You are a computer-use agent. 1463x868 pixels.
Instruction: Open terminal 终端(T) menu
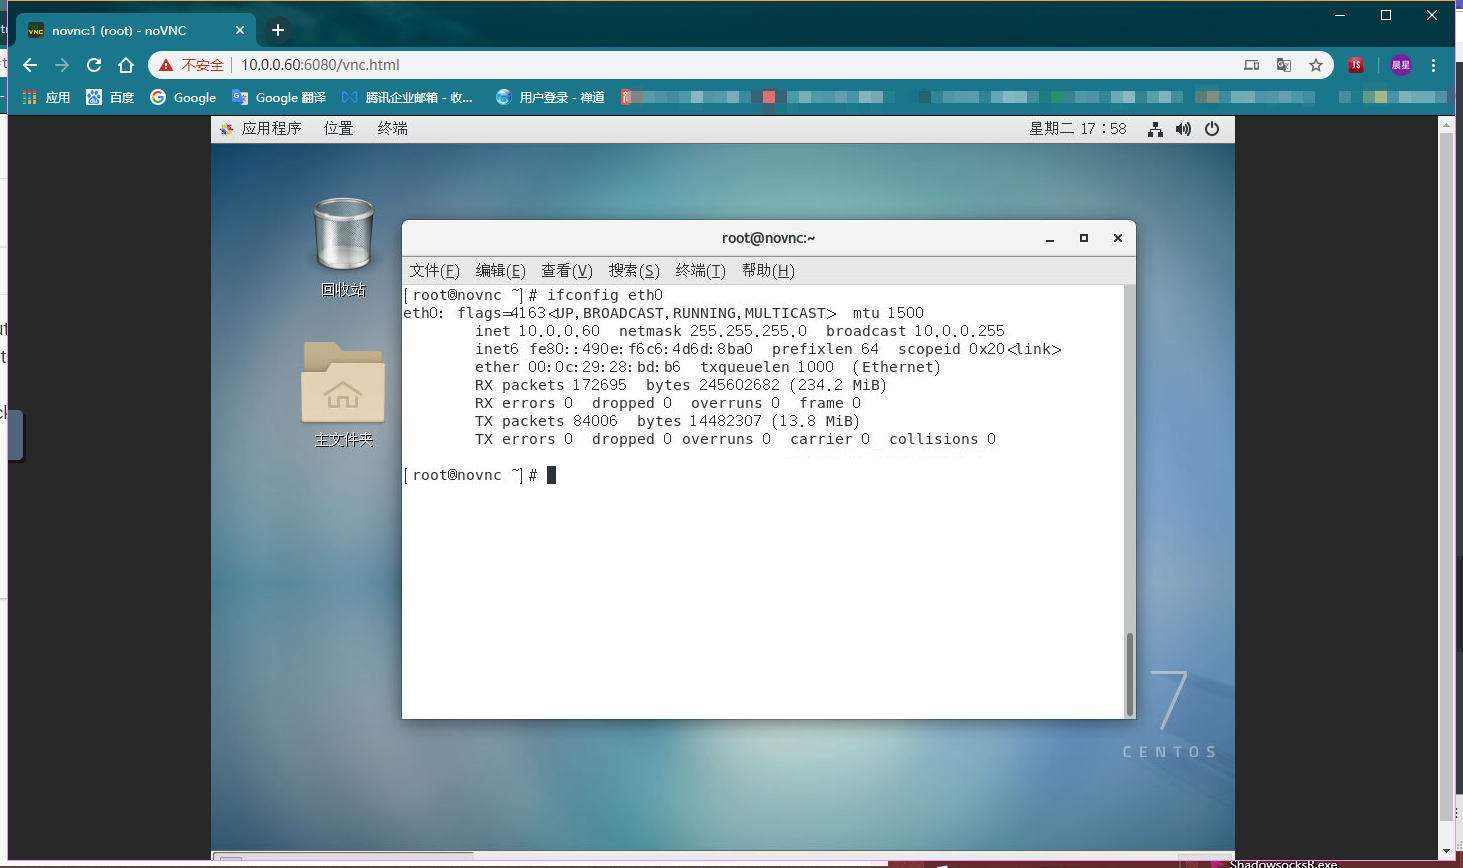point(701,271)
